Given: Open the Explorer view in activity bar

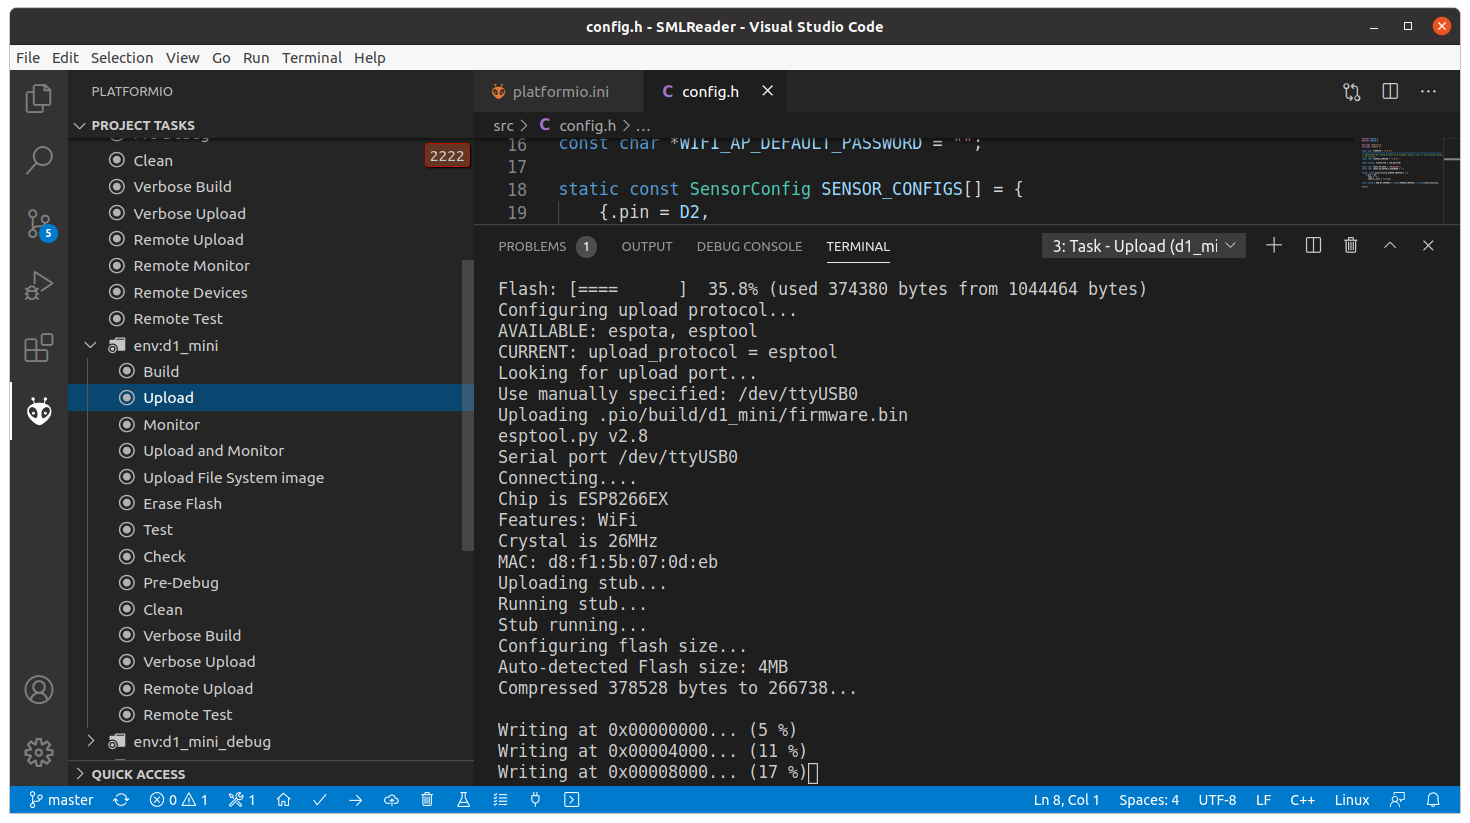Looking at the screenshot, I should click(x=38, y=98).
